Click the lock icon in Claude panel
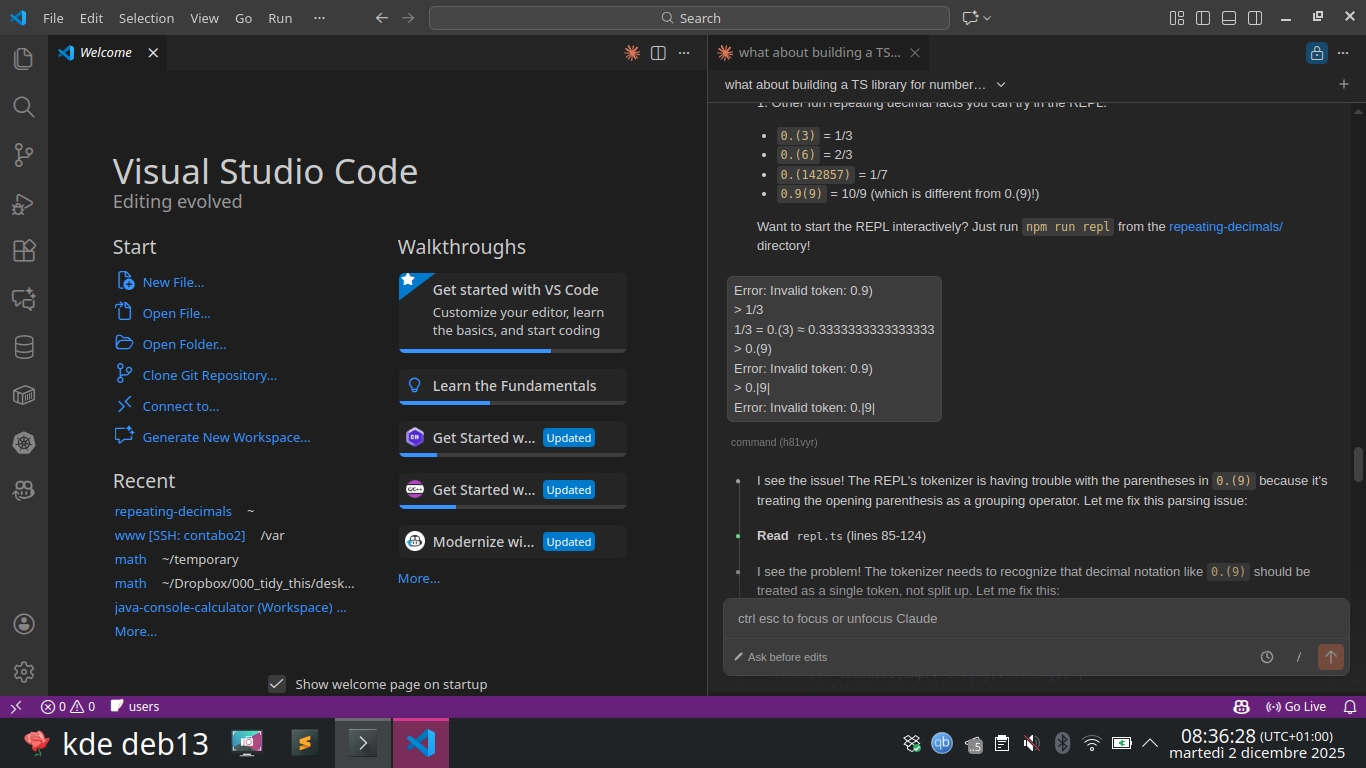 (1317, 53)
